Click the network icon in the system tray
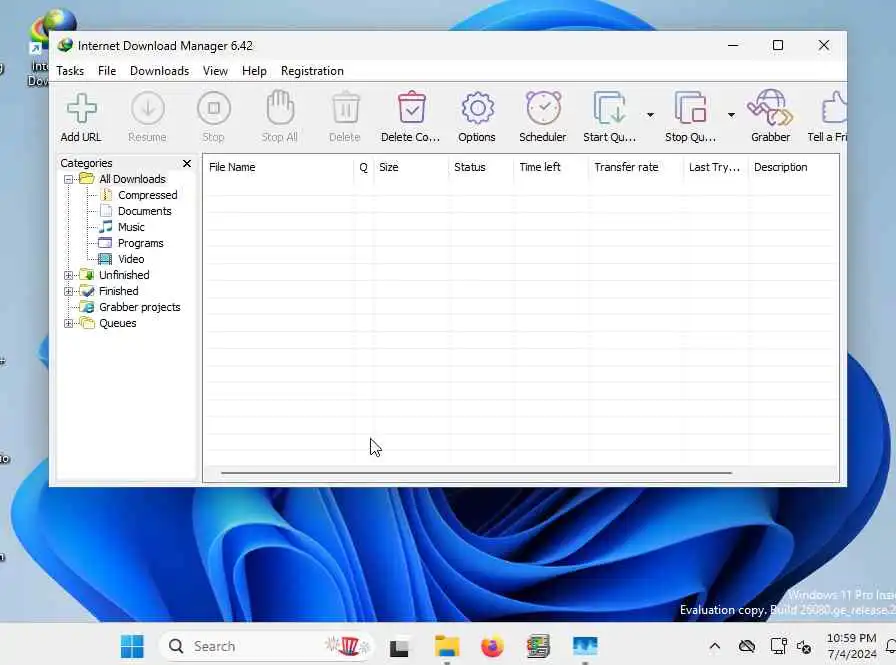Screen dimensions: 896x665 (x=779, y=646)
